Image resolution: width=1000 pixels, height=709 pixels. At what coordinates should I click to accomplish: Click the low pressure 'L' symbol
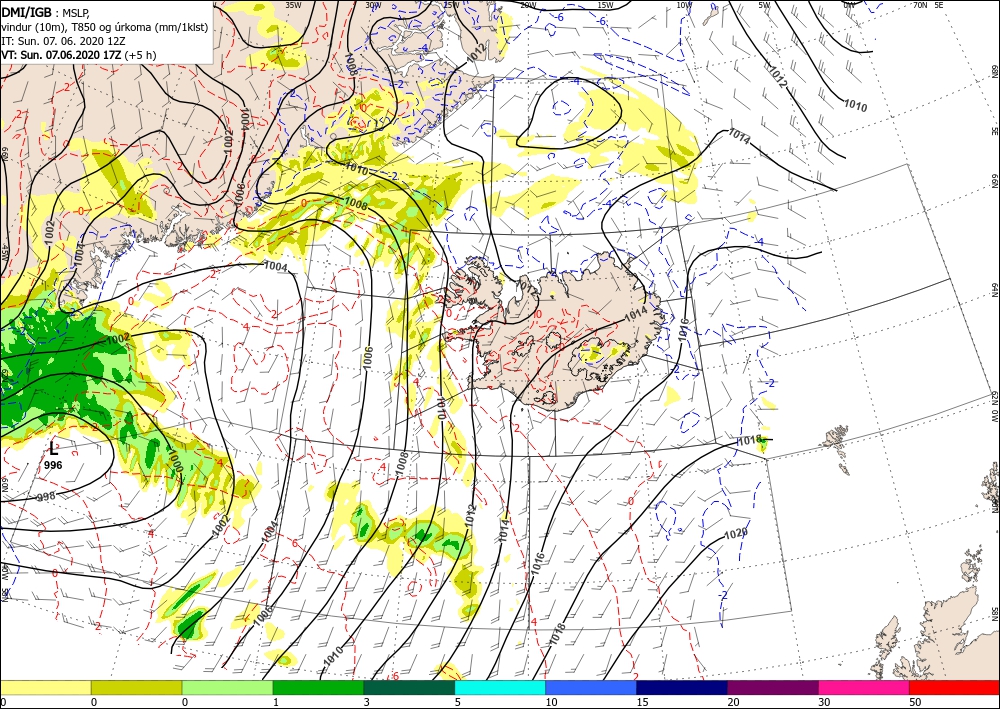tap(54, 449)
